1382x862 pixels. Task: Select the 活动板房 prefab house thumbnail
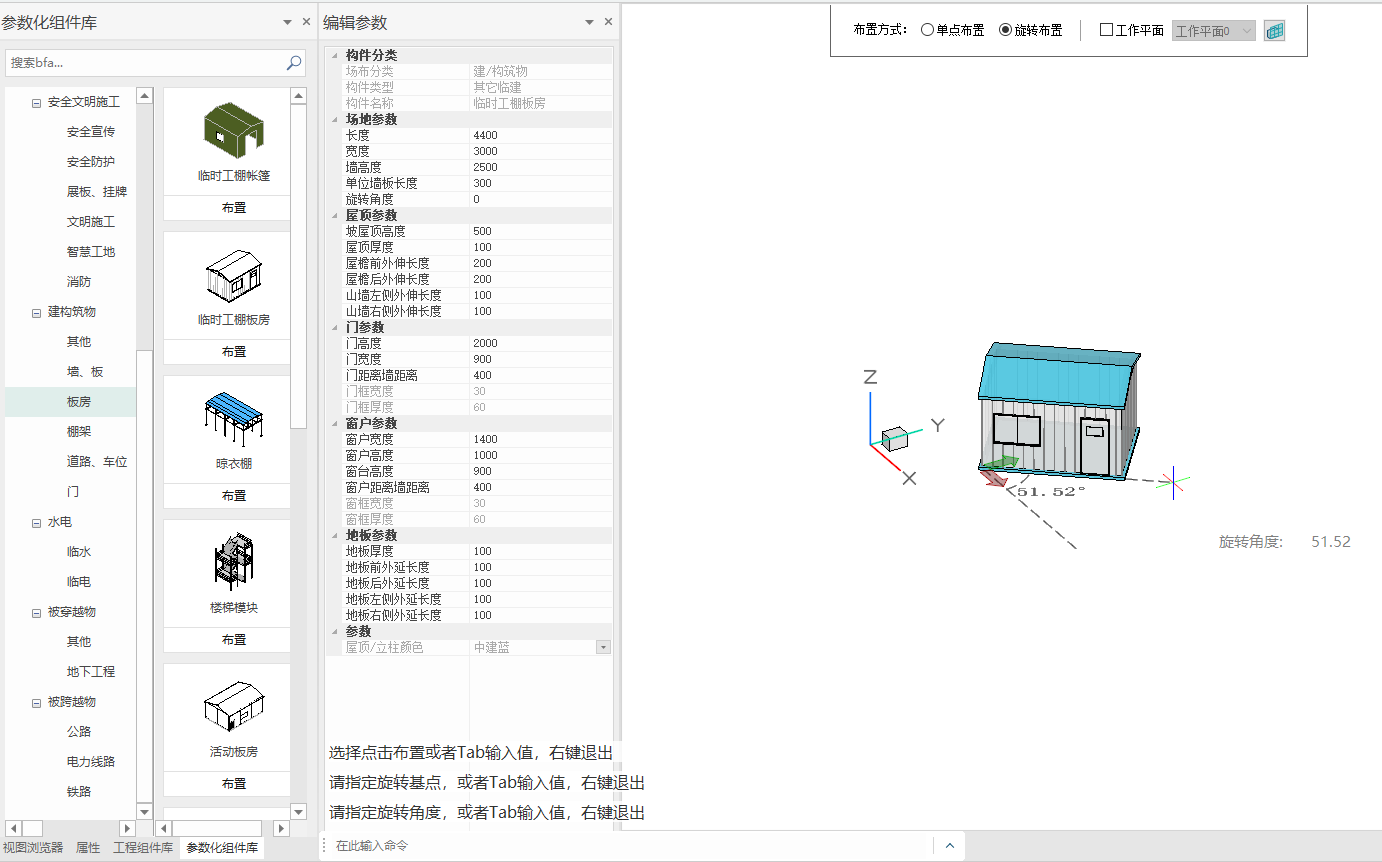[234, 707]
